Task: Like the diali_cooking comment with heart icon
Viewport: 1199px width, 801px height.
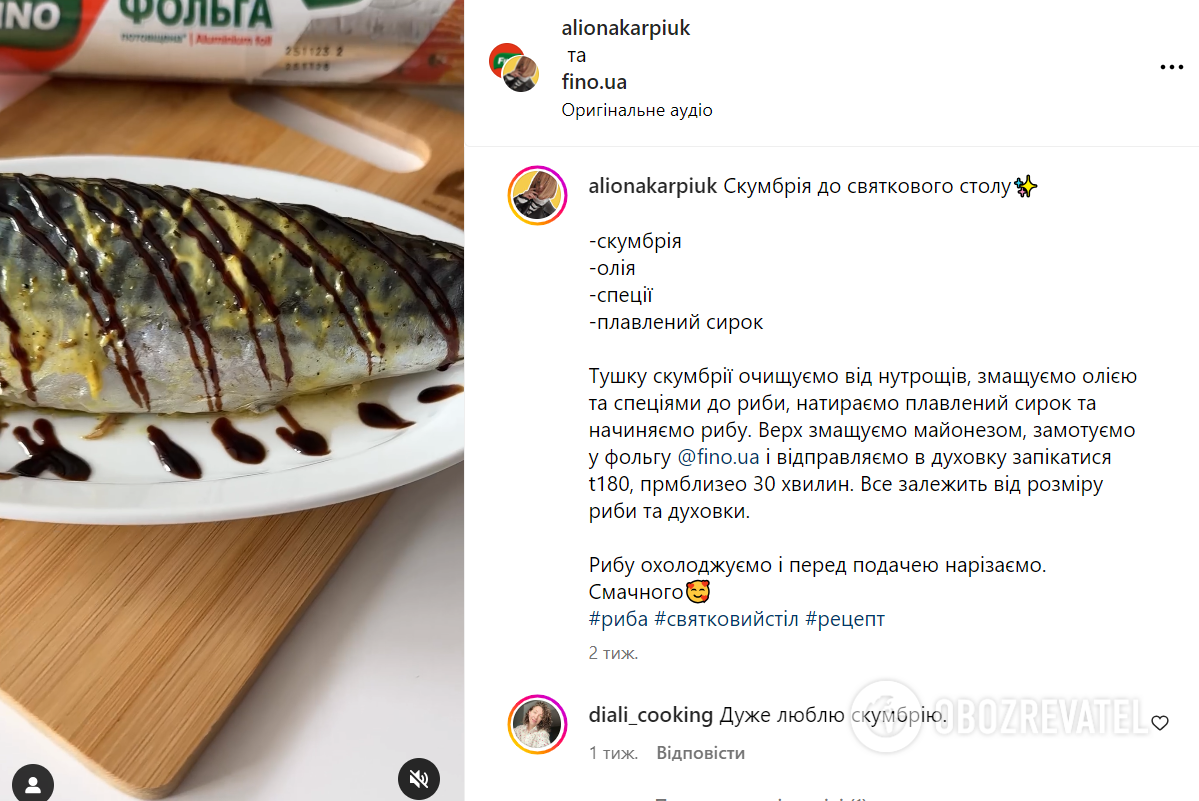Action: pos(1160,722)
